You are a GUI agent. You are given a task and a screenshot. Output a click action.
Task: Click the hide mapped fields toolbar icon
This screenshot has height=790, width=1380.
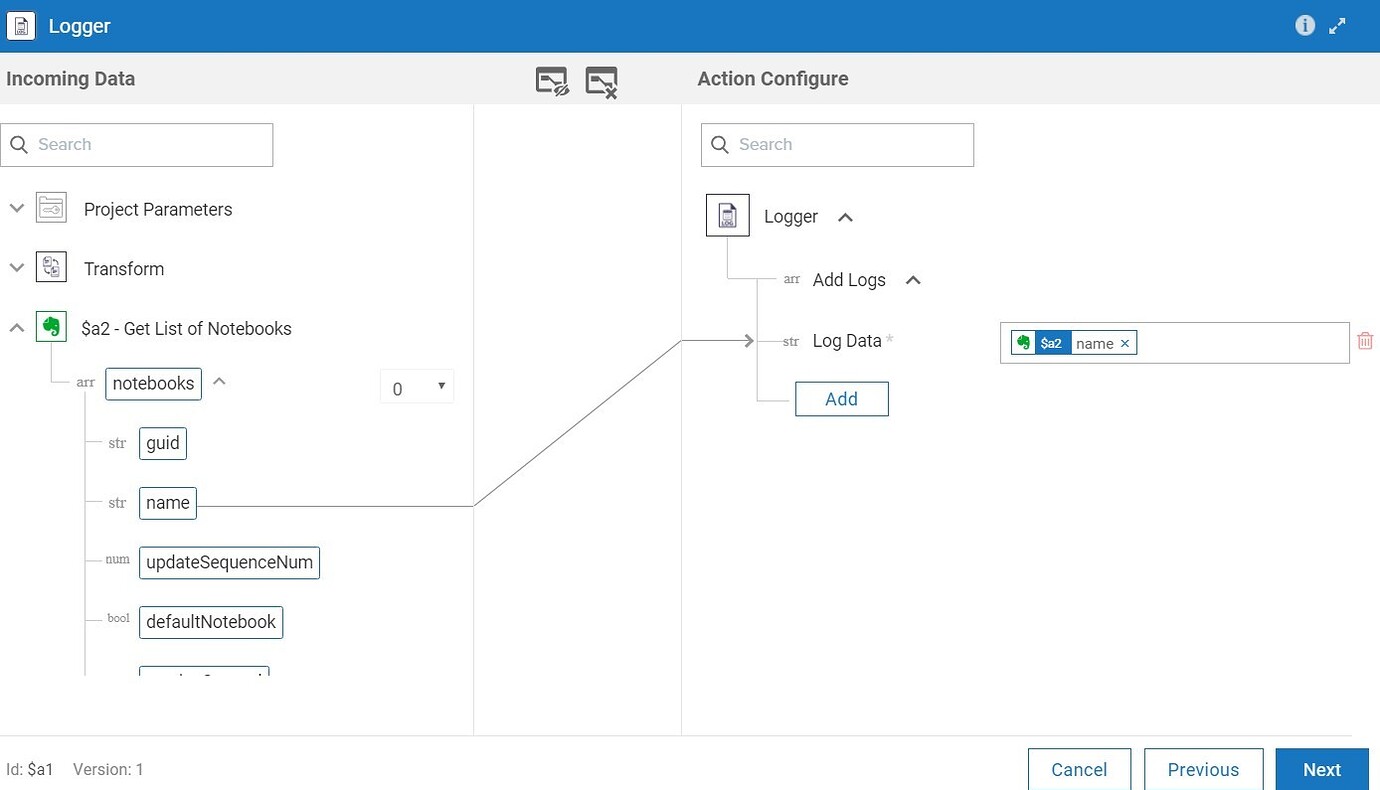click(552, 79)
